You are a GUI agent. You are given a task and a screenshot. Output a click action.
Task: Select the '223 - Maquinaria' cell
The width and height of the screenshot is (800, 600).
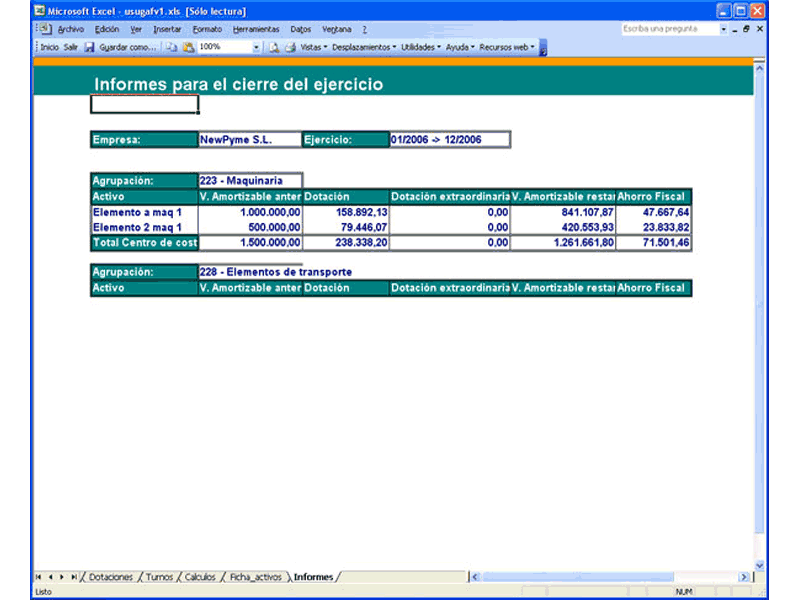(x=250, y=181)
